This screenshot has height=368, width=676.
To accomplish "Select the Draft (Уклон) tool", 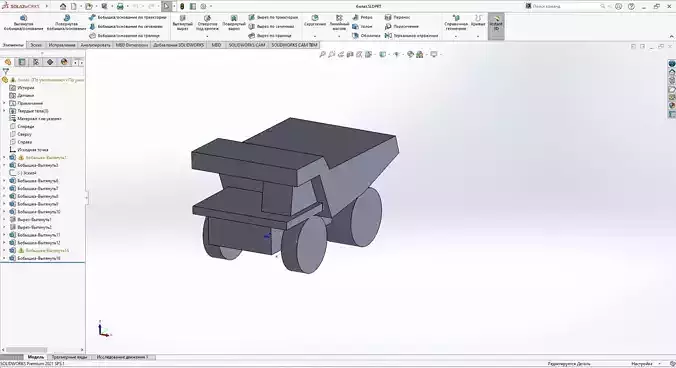I will 362,26.
